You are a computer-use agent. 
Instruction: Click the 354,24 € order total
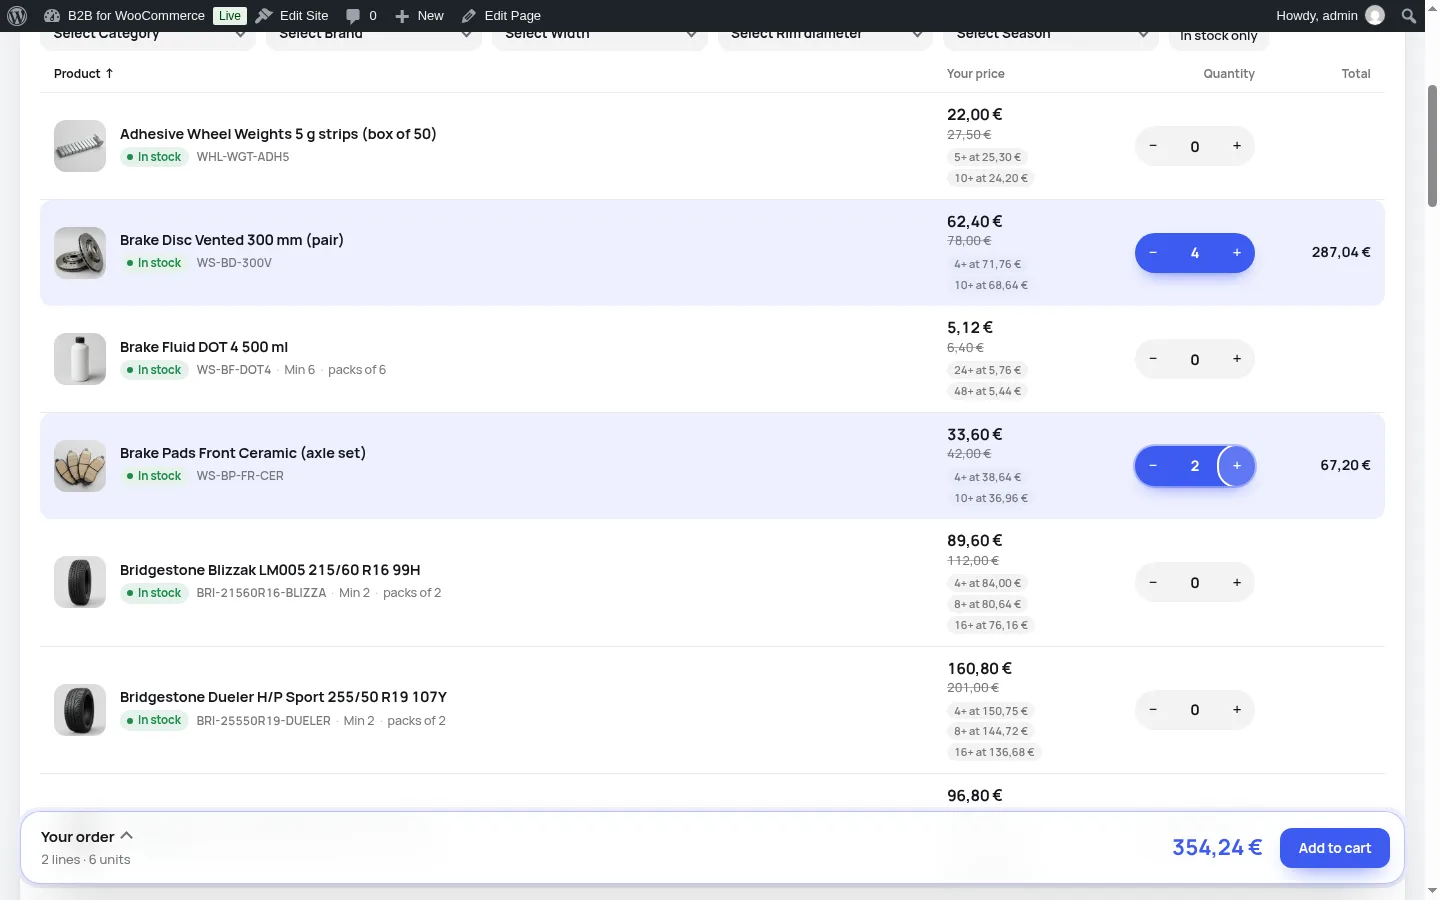1217,848
